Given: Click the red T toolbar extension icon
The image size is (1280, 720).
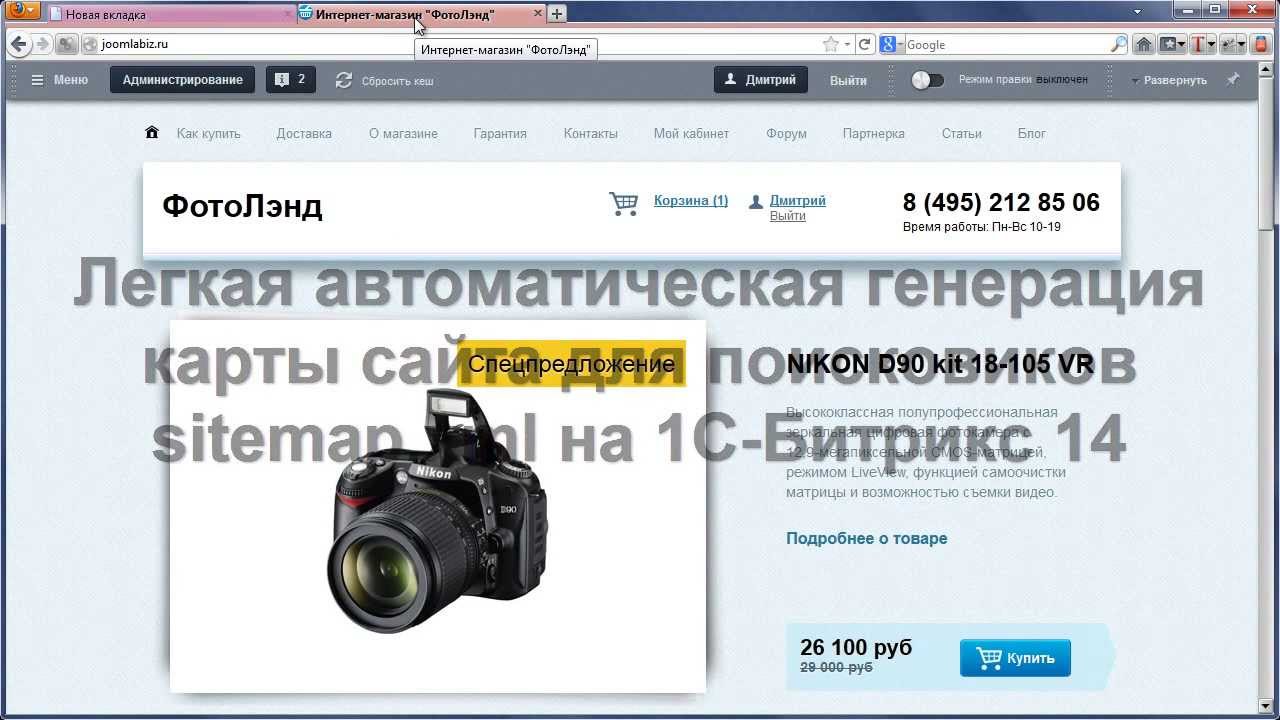Looking at the screenshot, I should [x=1197, y=44].
